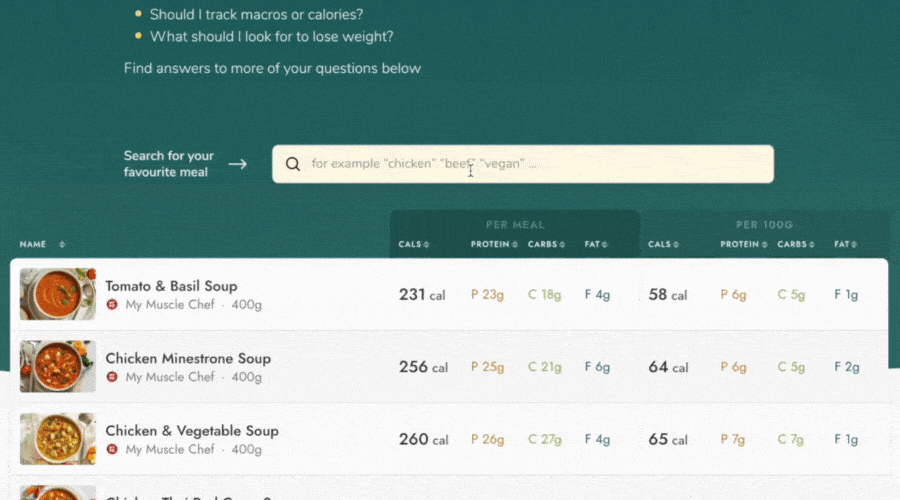
Task: Select Tomato & Basil Soup title
Action: click(171, 286)
